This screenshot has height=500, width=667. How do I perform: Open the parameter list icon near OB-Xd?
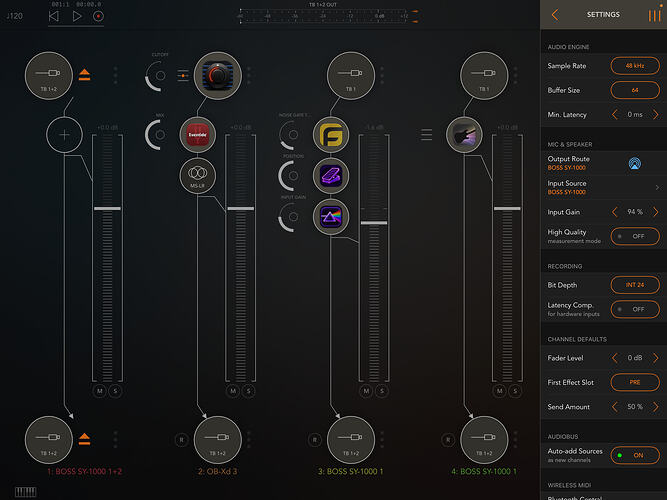[183, 75]
